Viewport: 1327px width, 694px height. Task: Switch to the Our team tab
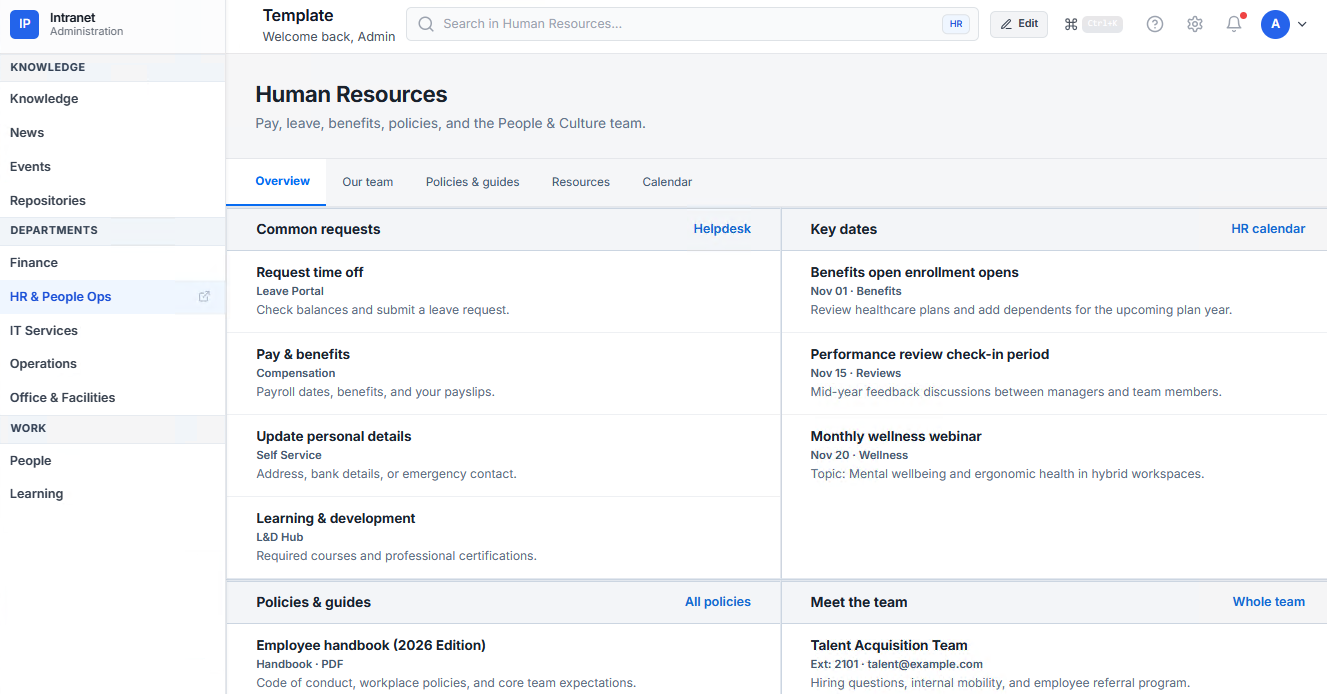(x=368, y=182)
